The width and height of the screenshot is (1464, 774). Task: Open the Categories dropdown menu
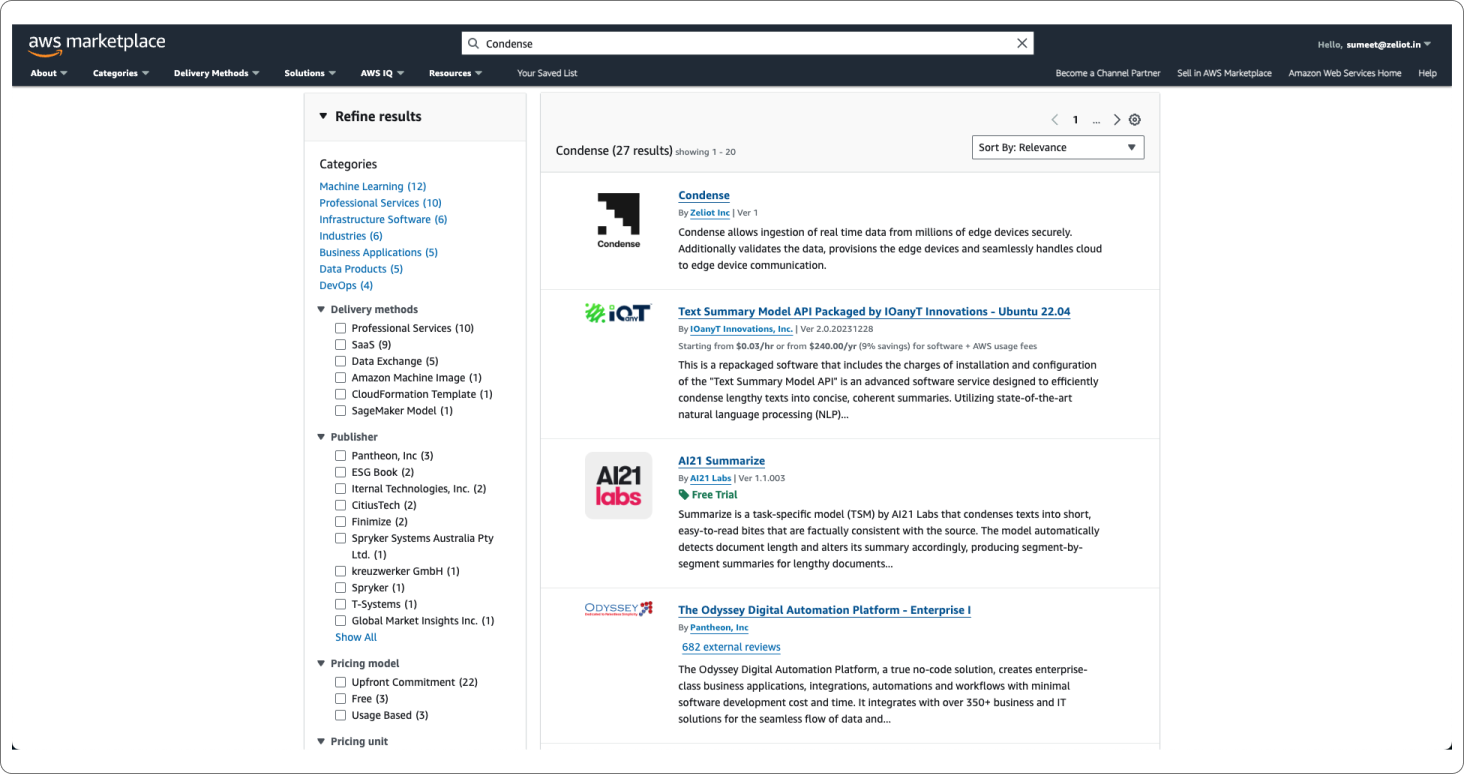121,73
